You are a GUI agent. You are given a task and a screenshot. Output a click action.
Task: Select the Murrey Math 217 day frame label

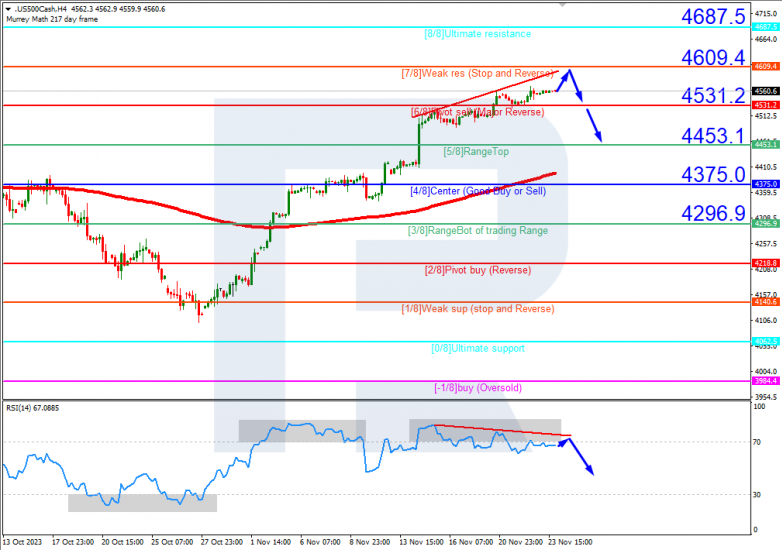pyautogui.click(x=52, y=19)
